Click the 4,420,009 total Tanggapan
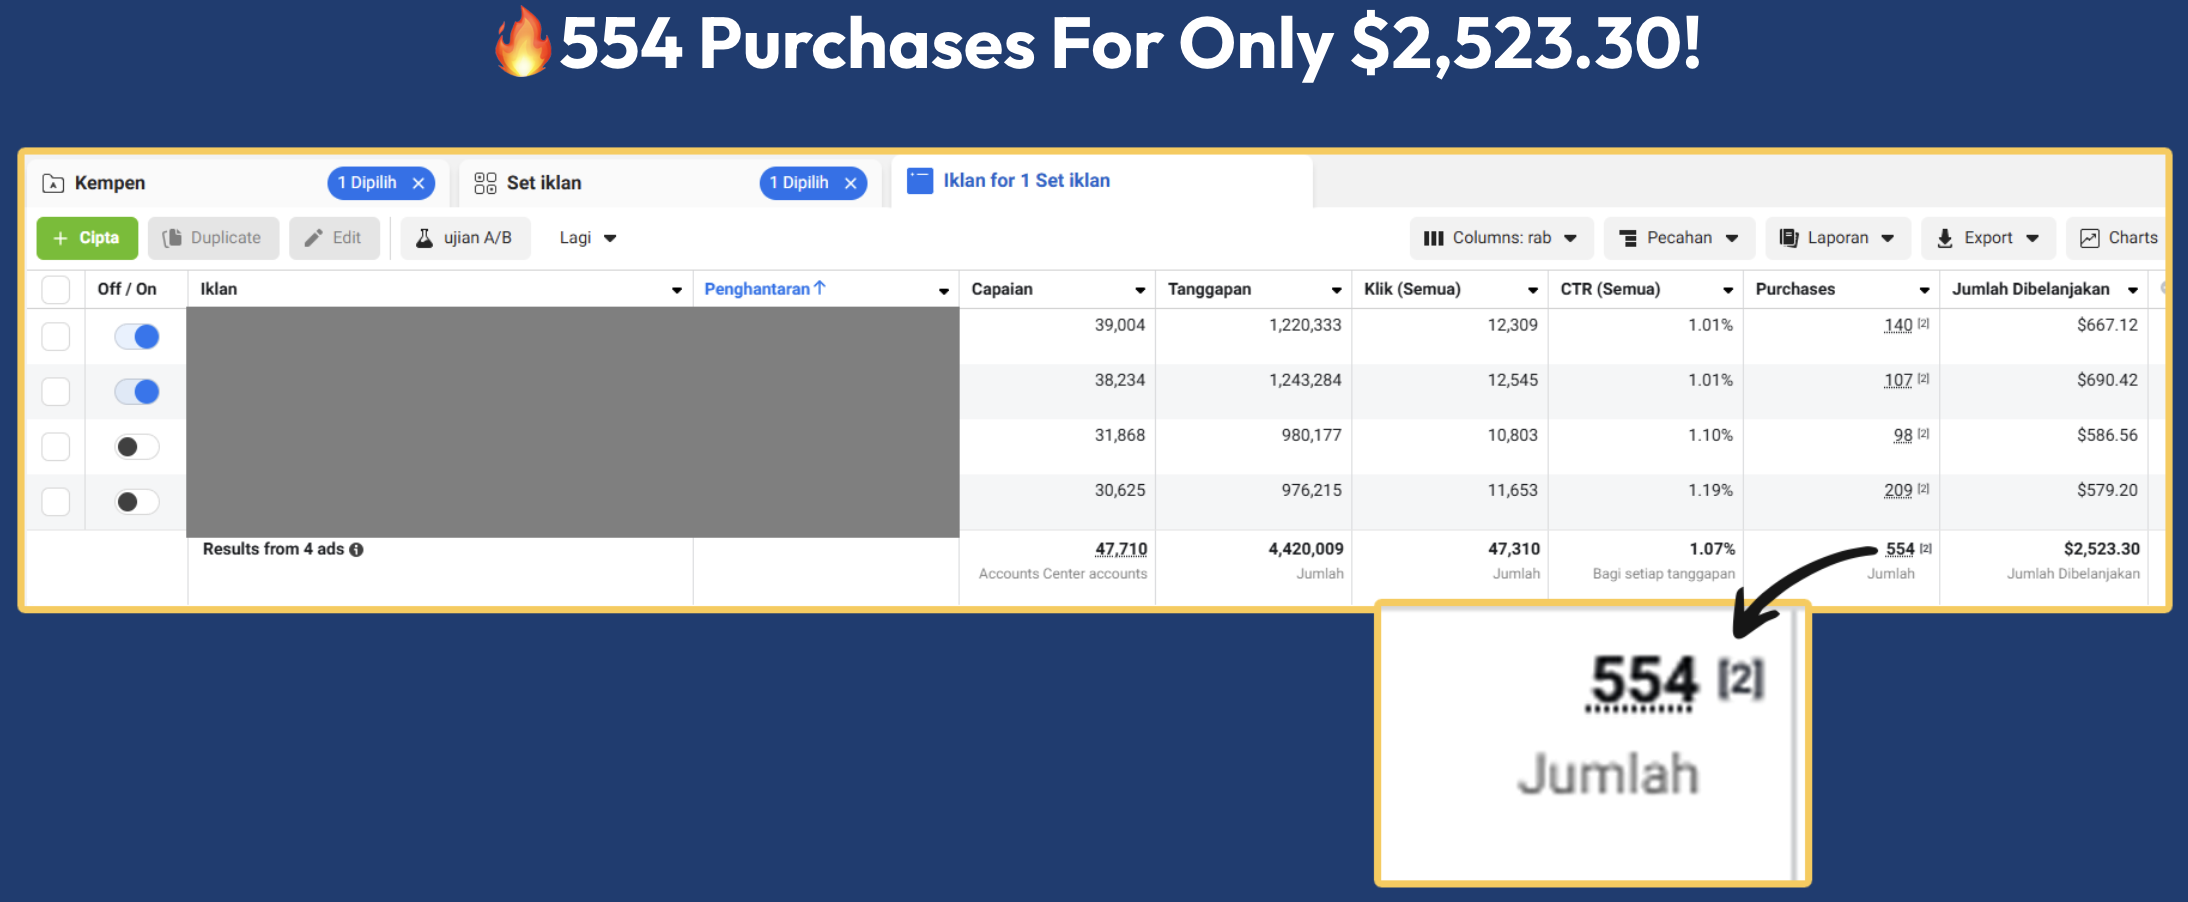 [x=1306, y=549]
